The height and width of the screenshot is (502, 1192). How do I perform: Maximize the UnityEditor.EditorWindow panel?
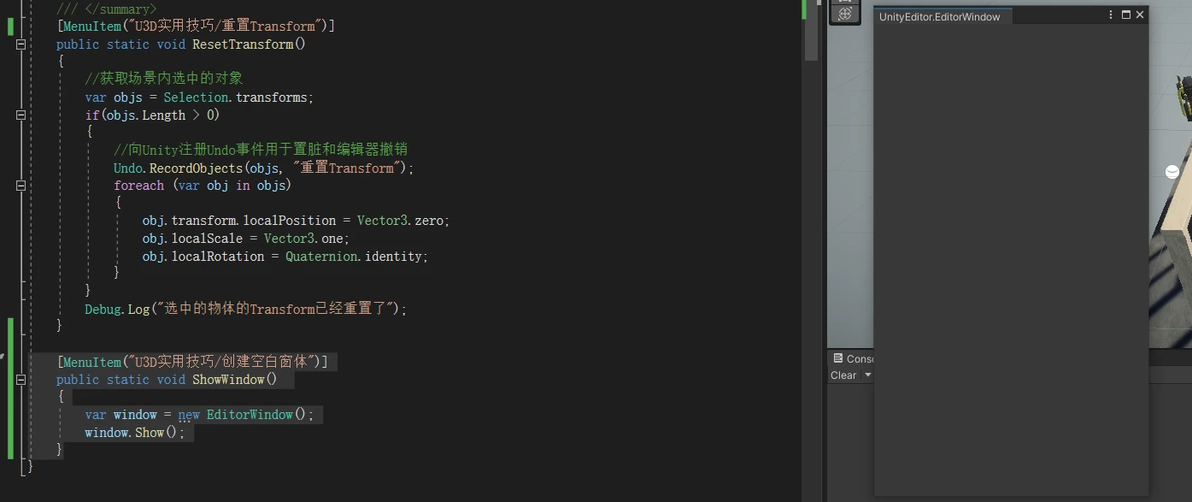(x=1127, y=14)
